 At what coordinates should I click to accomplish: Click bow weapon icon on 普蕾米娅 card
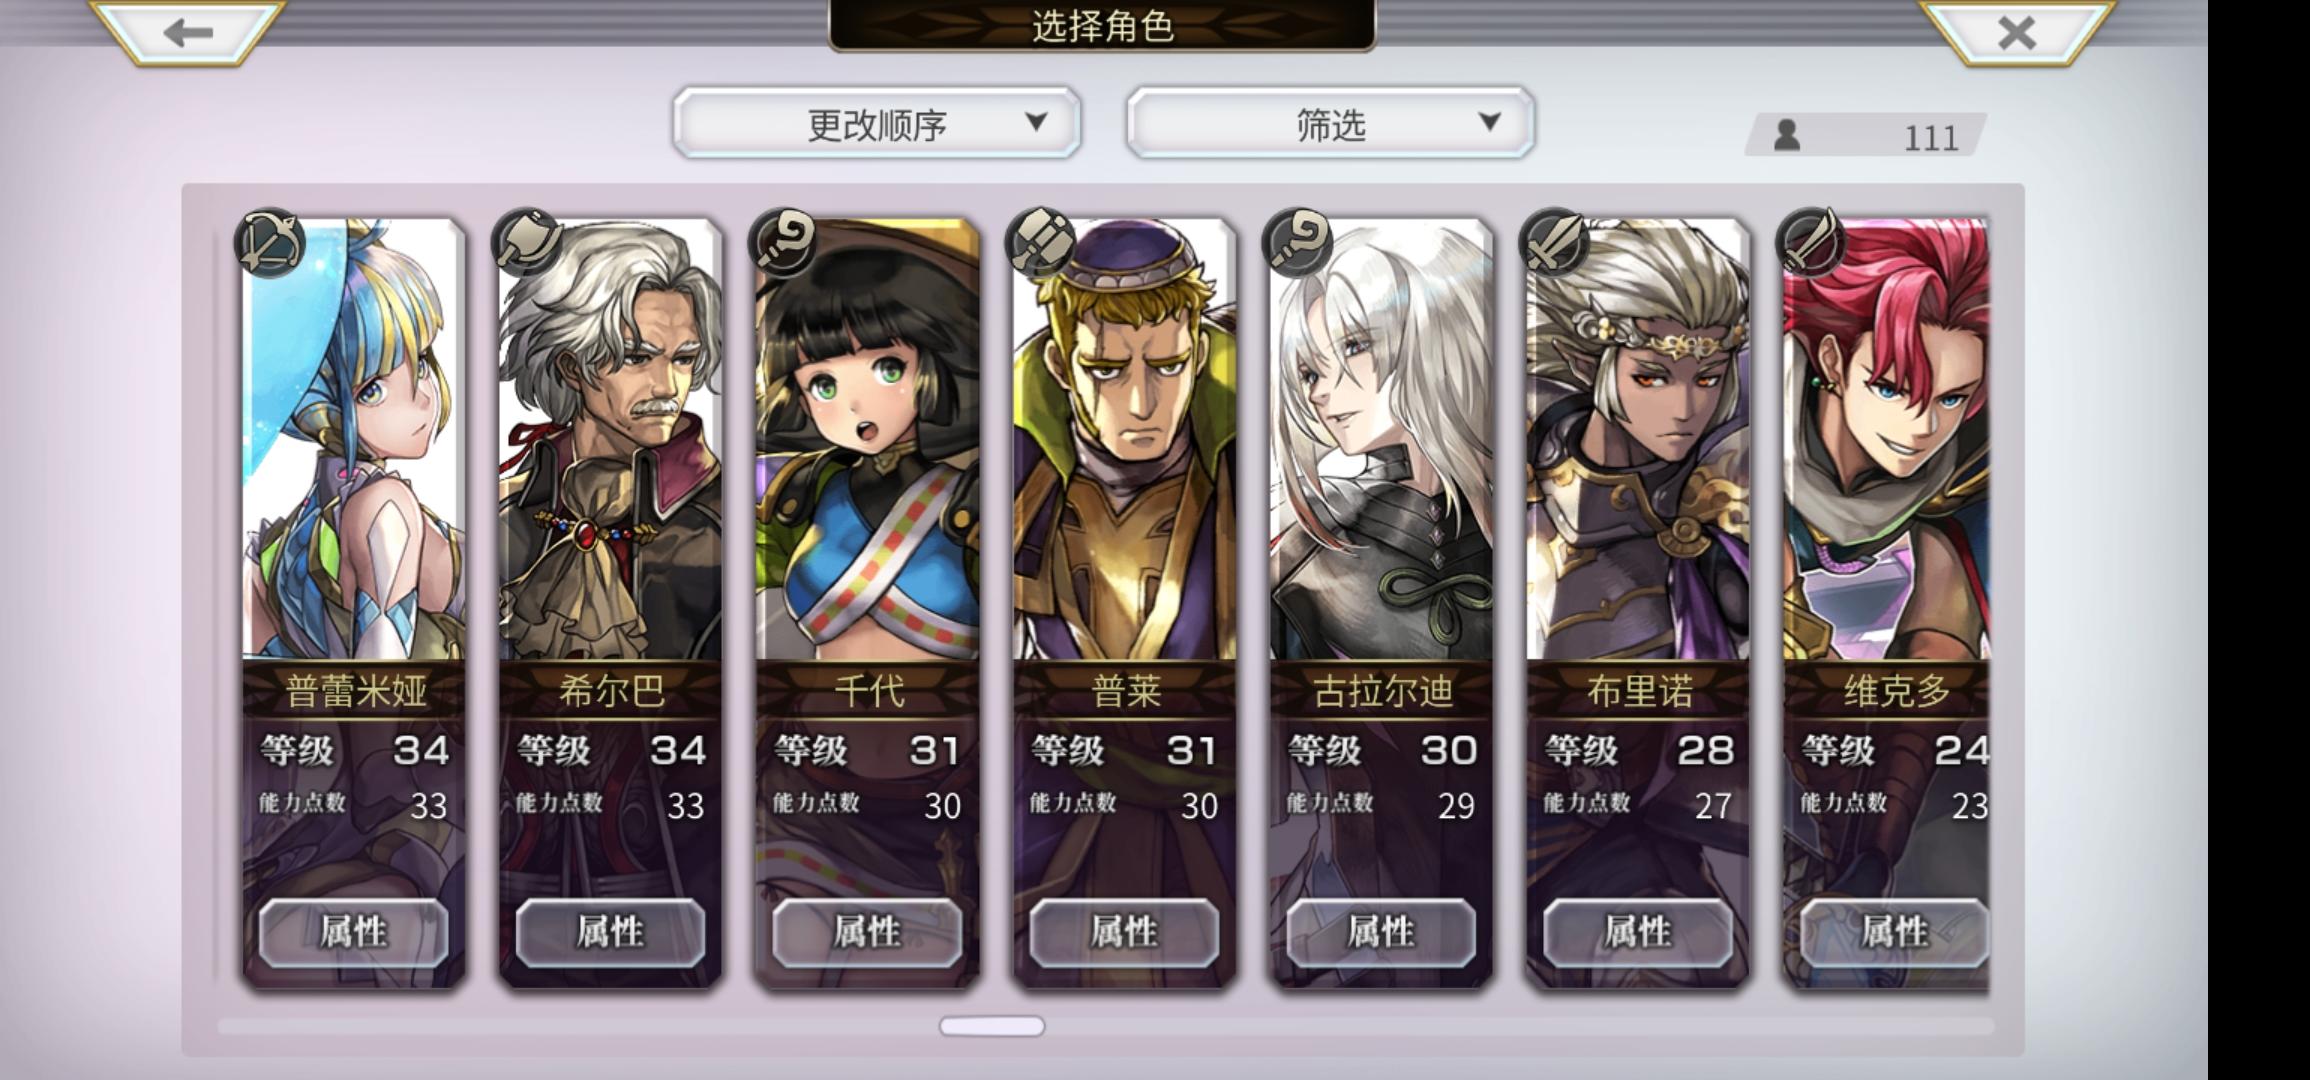pos(269,243)
